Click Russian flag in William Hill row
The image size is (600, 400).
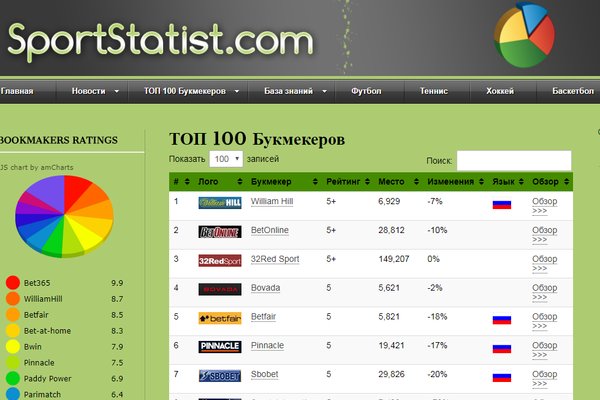pos(502,204)
